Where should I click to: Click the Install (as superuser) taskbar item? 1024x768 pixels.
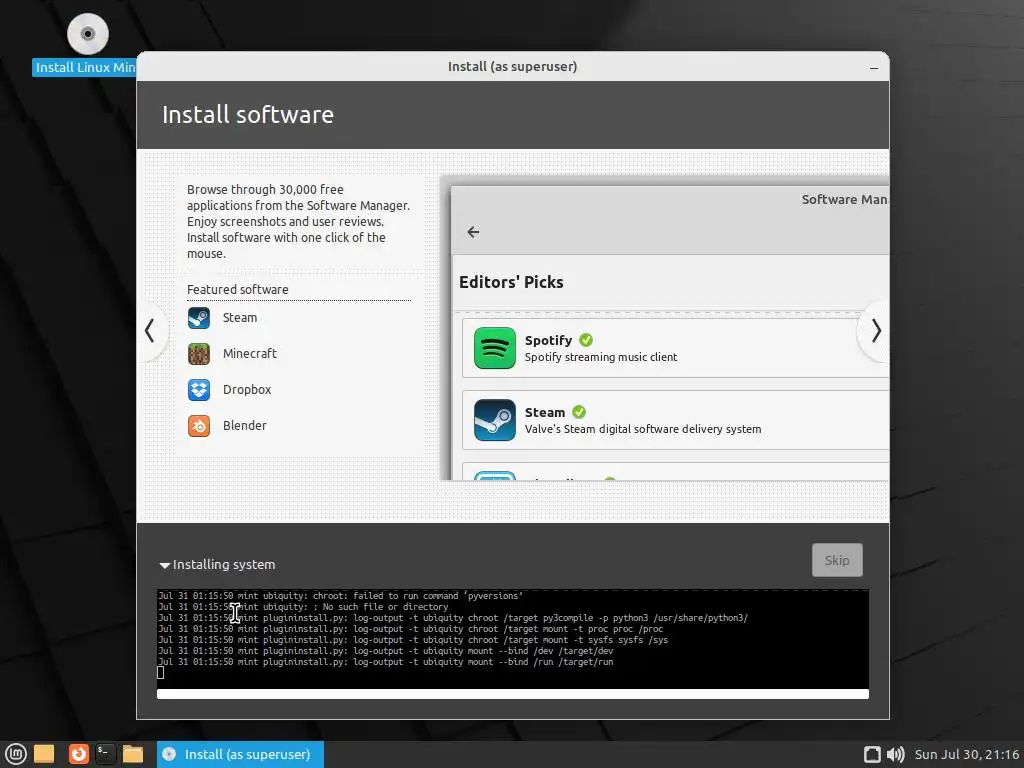pyautogui.click(x=240, y=754)
